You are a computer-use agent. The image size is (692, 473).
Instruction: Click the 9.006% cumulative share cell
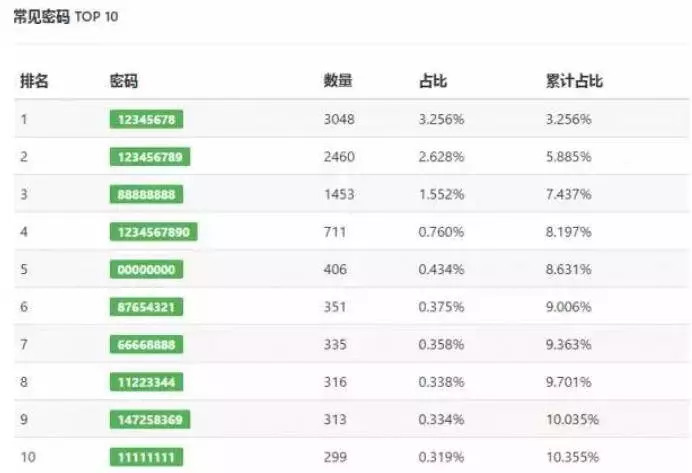568,307
